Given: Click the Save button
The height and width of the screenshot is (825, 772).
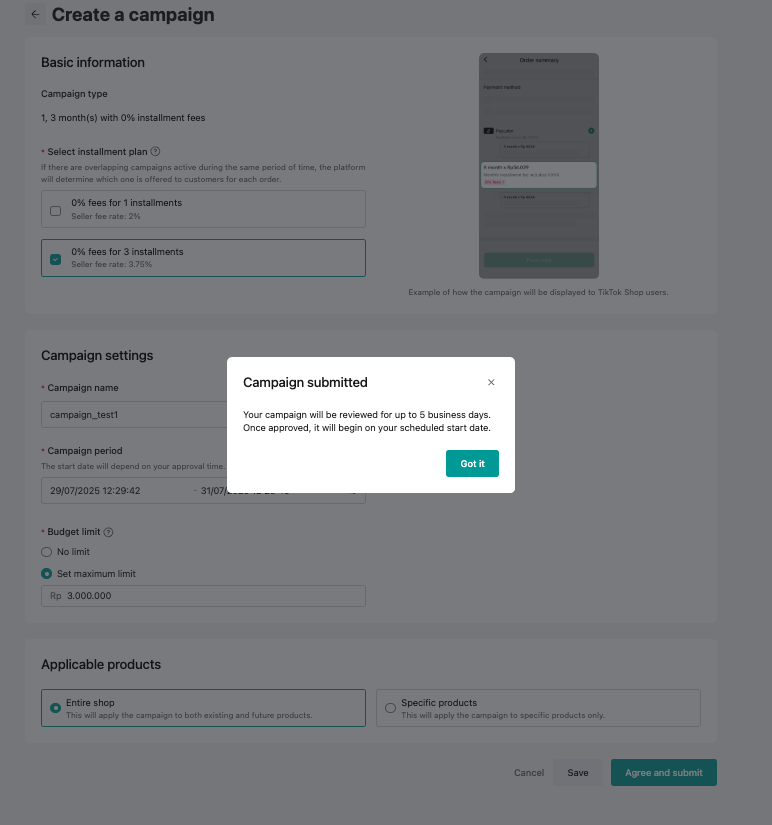Looking at the screenshot, I should (578, 773).
